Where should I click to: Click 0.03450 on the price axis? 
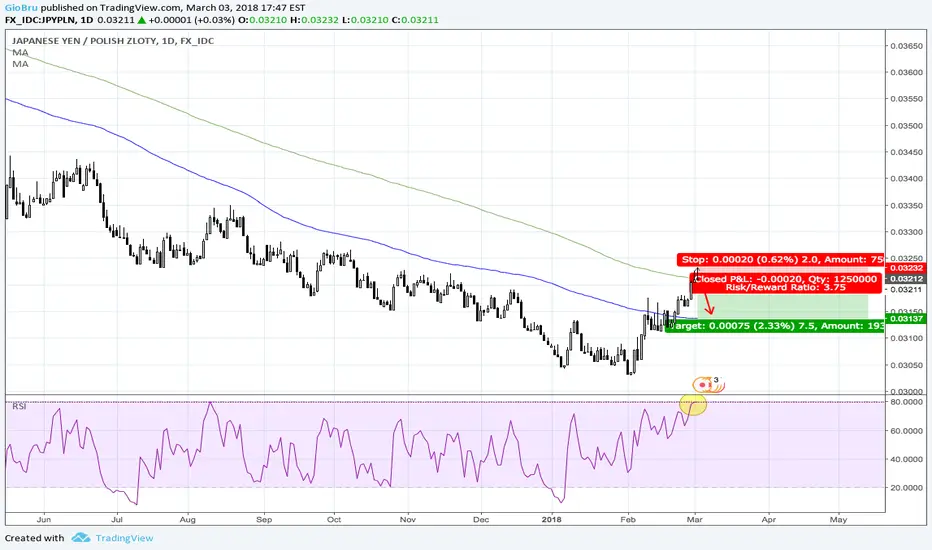point(906,152)
